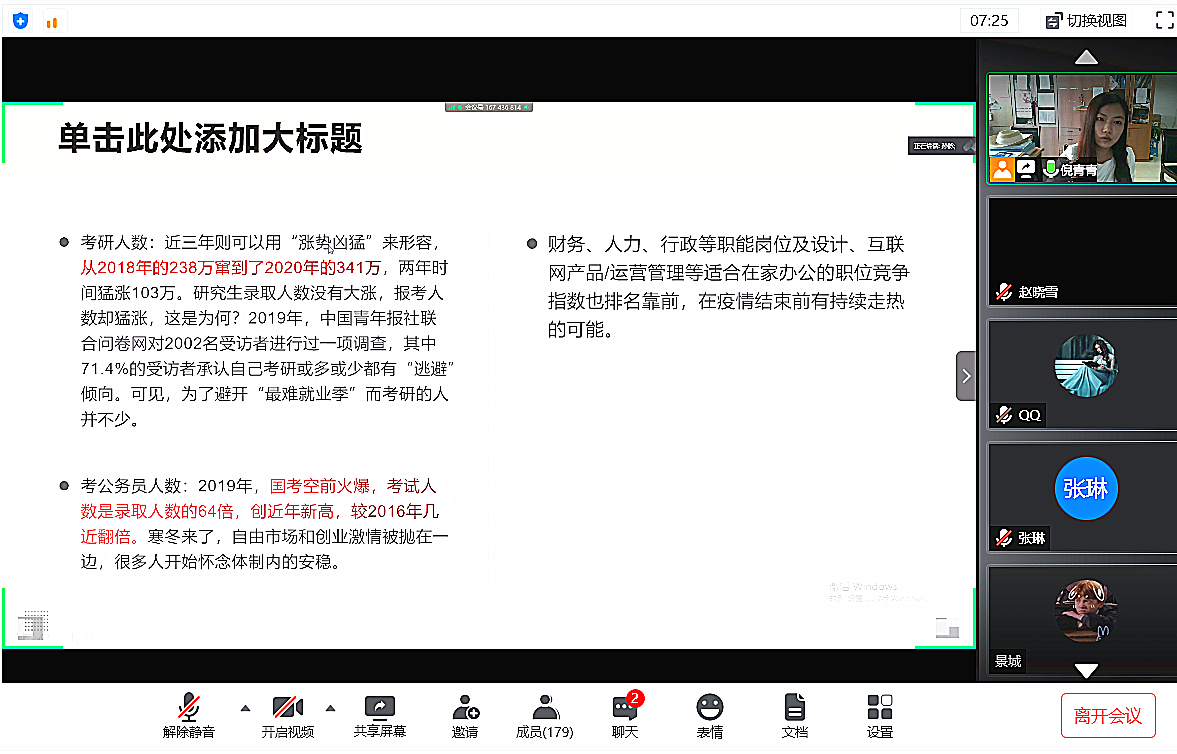Open the camera options dropdown arrow
1177x754 pixels.
pos(330,707)
